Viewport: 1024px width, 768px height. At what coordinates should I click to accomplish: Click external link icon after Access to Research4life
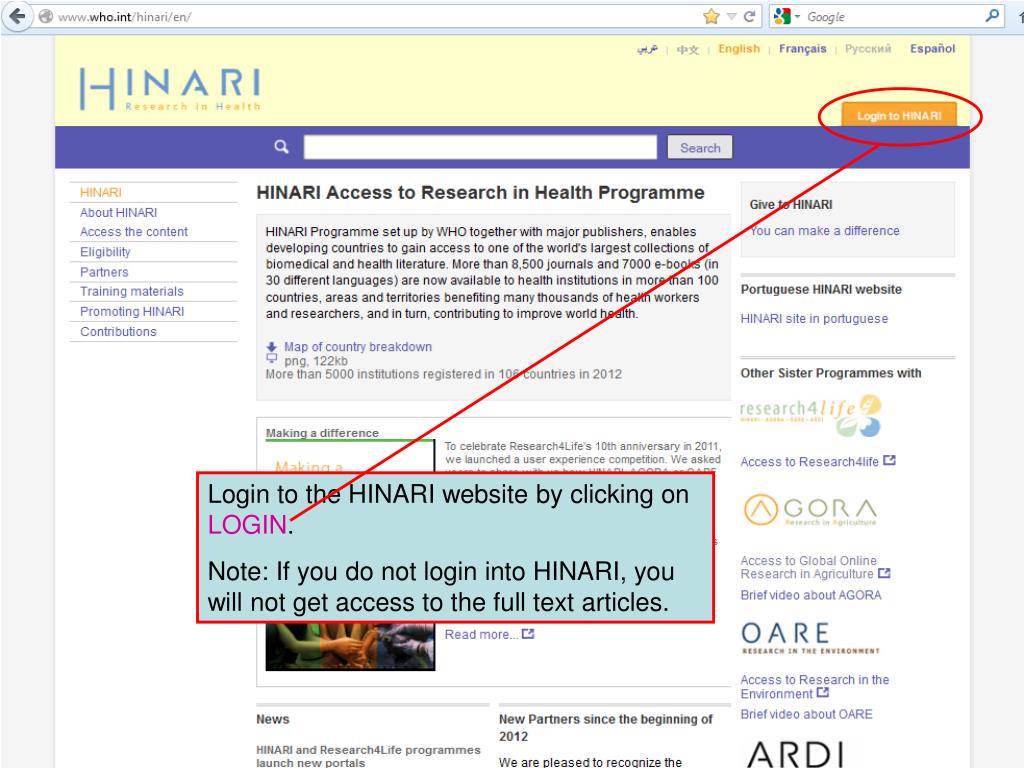(x=889, y=461)
